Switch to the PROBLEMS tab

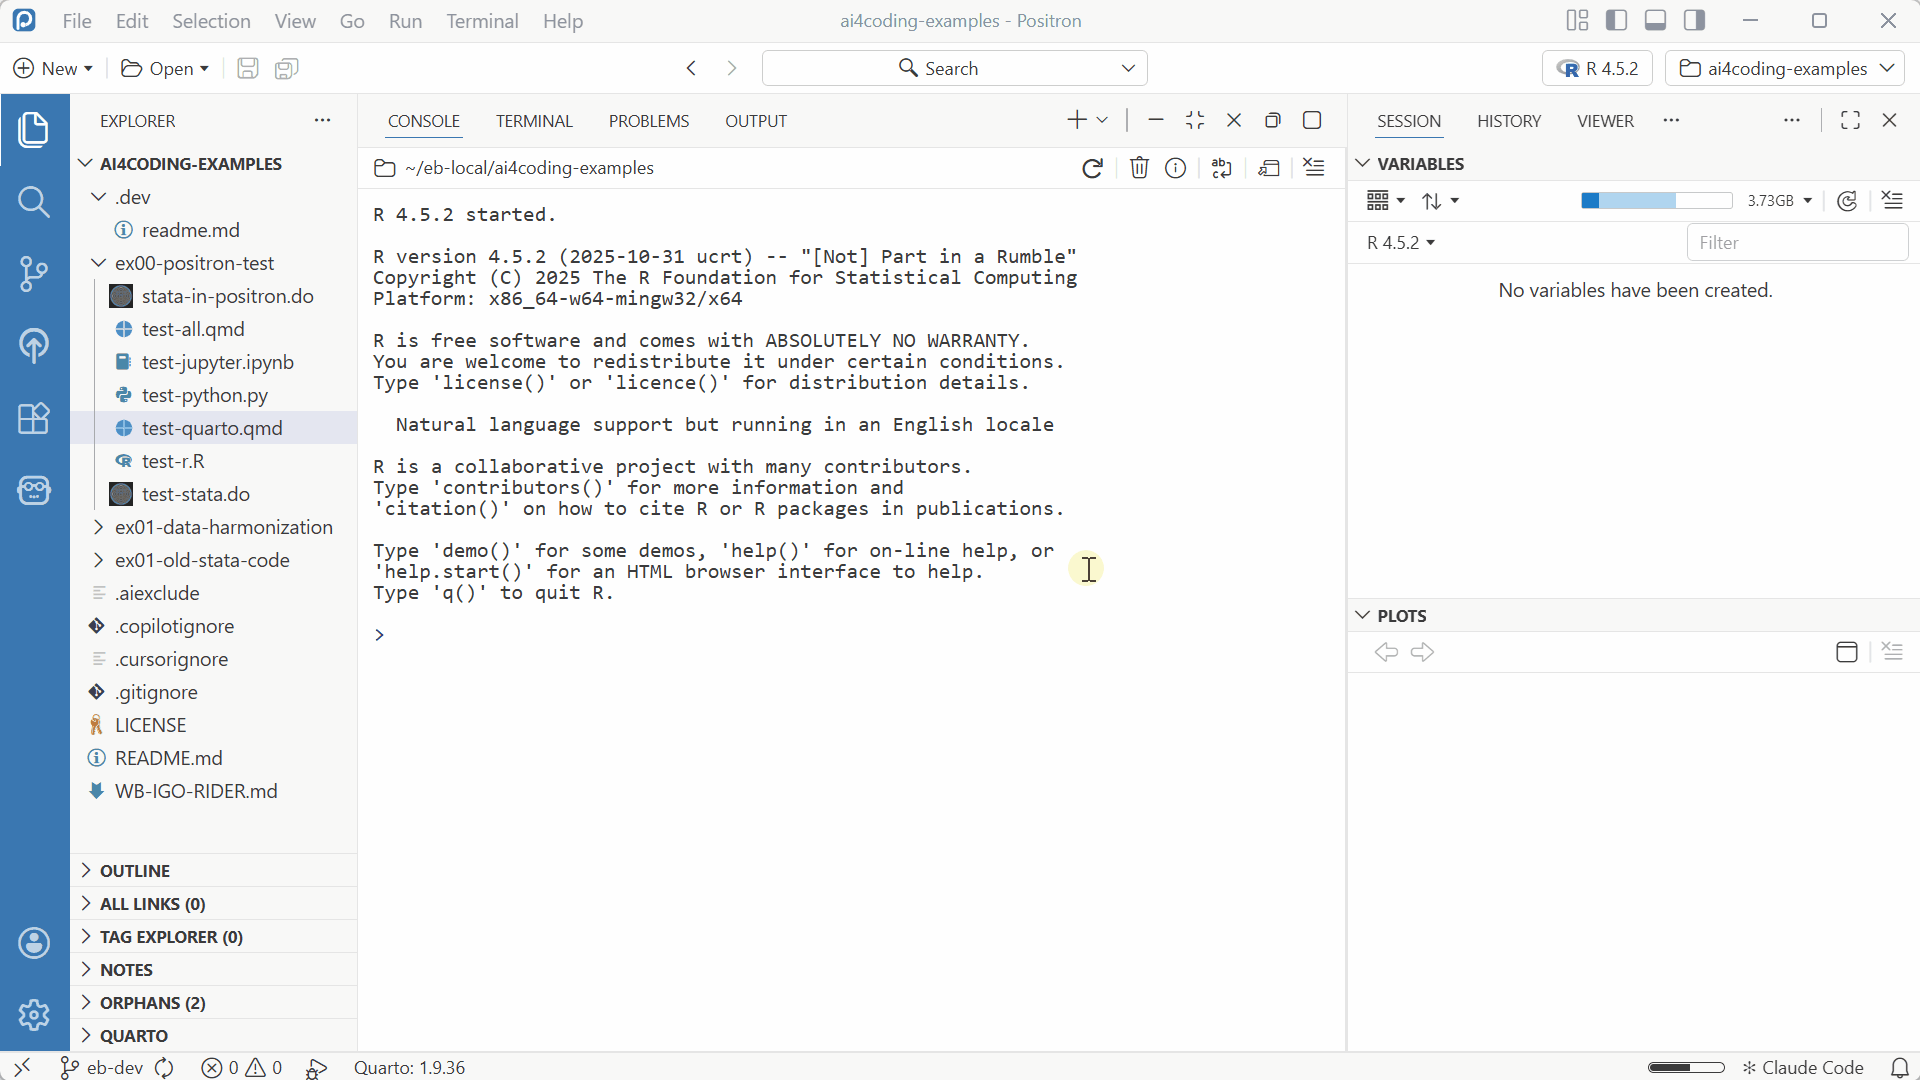point(649,121)
